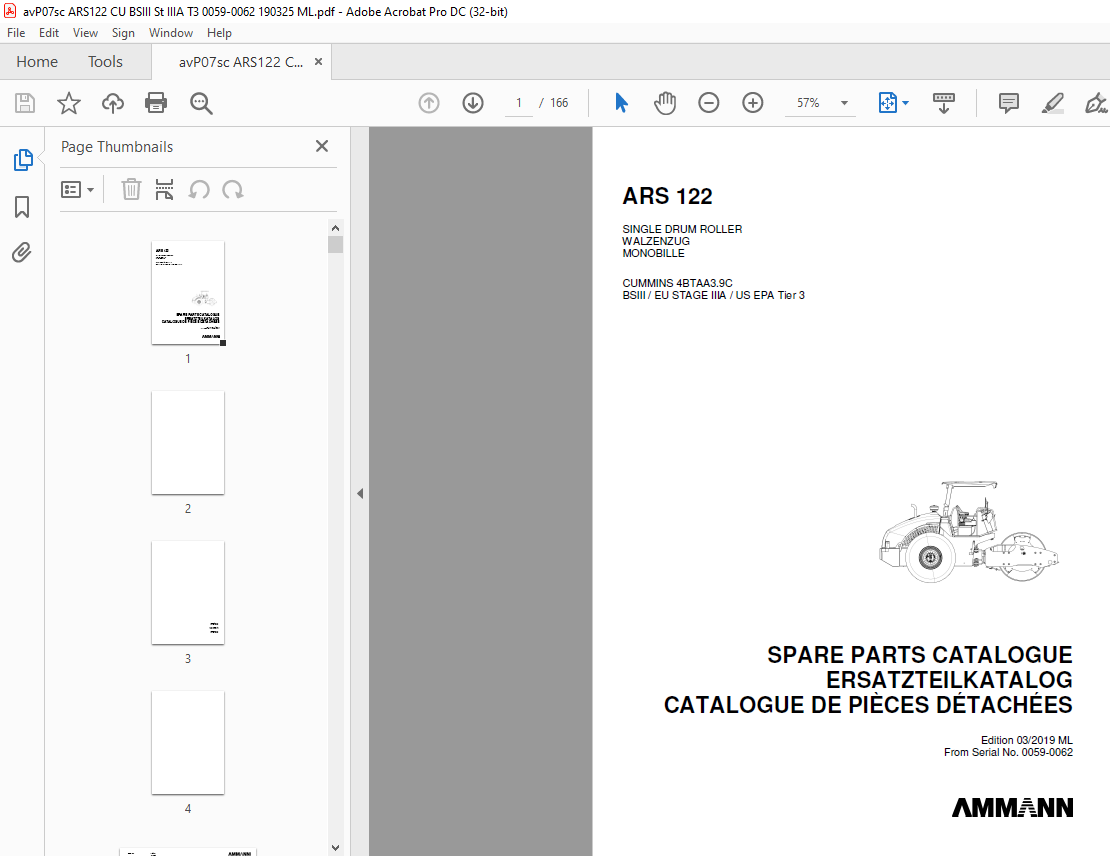This screenshot has height=856, width=1110.
Task: Click the page number input field
Action: tap(519, 103)
